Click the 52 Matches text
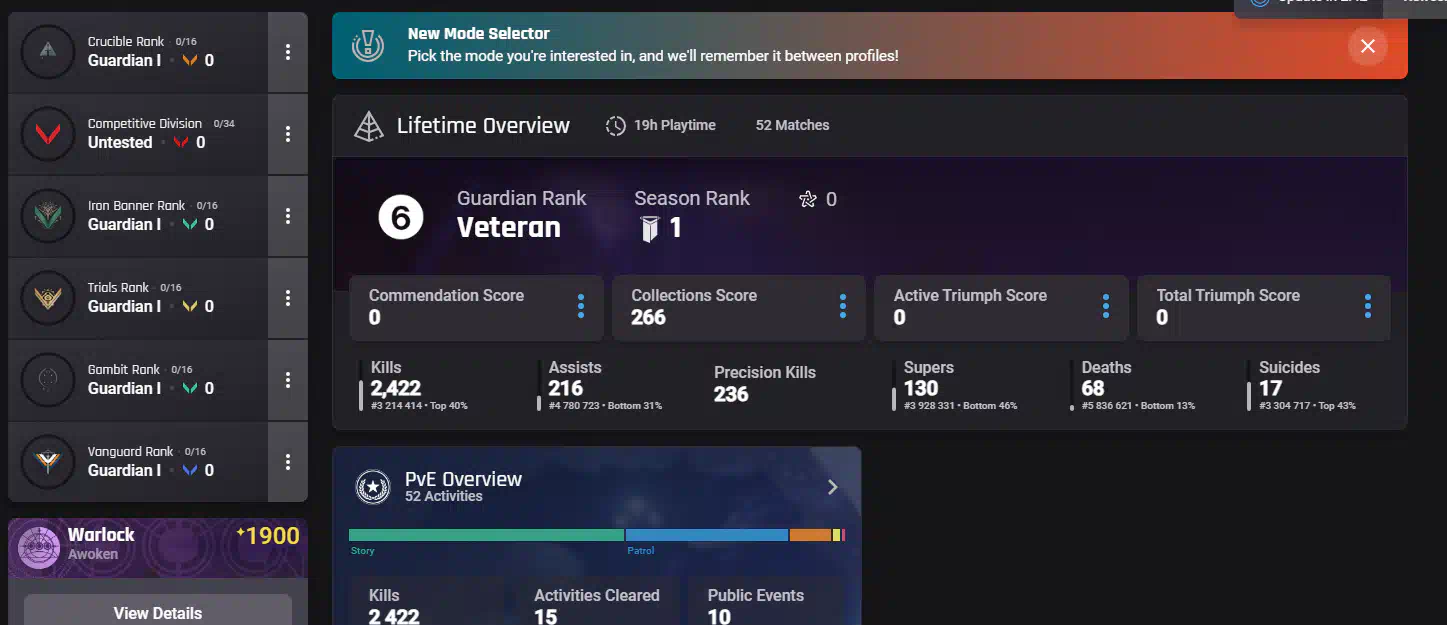 792,125
